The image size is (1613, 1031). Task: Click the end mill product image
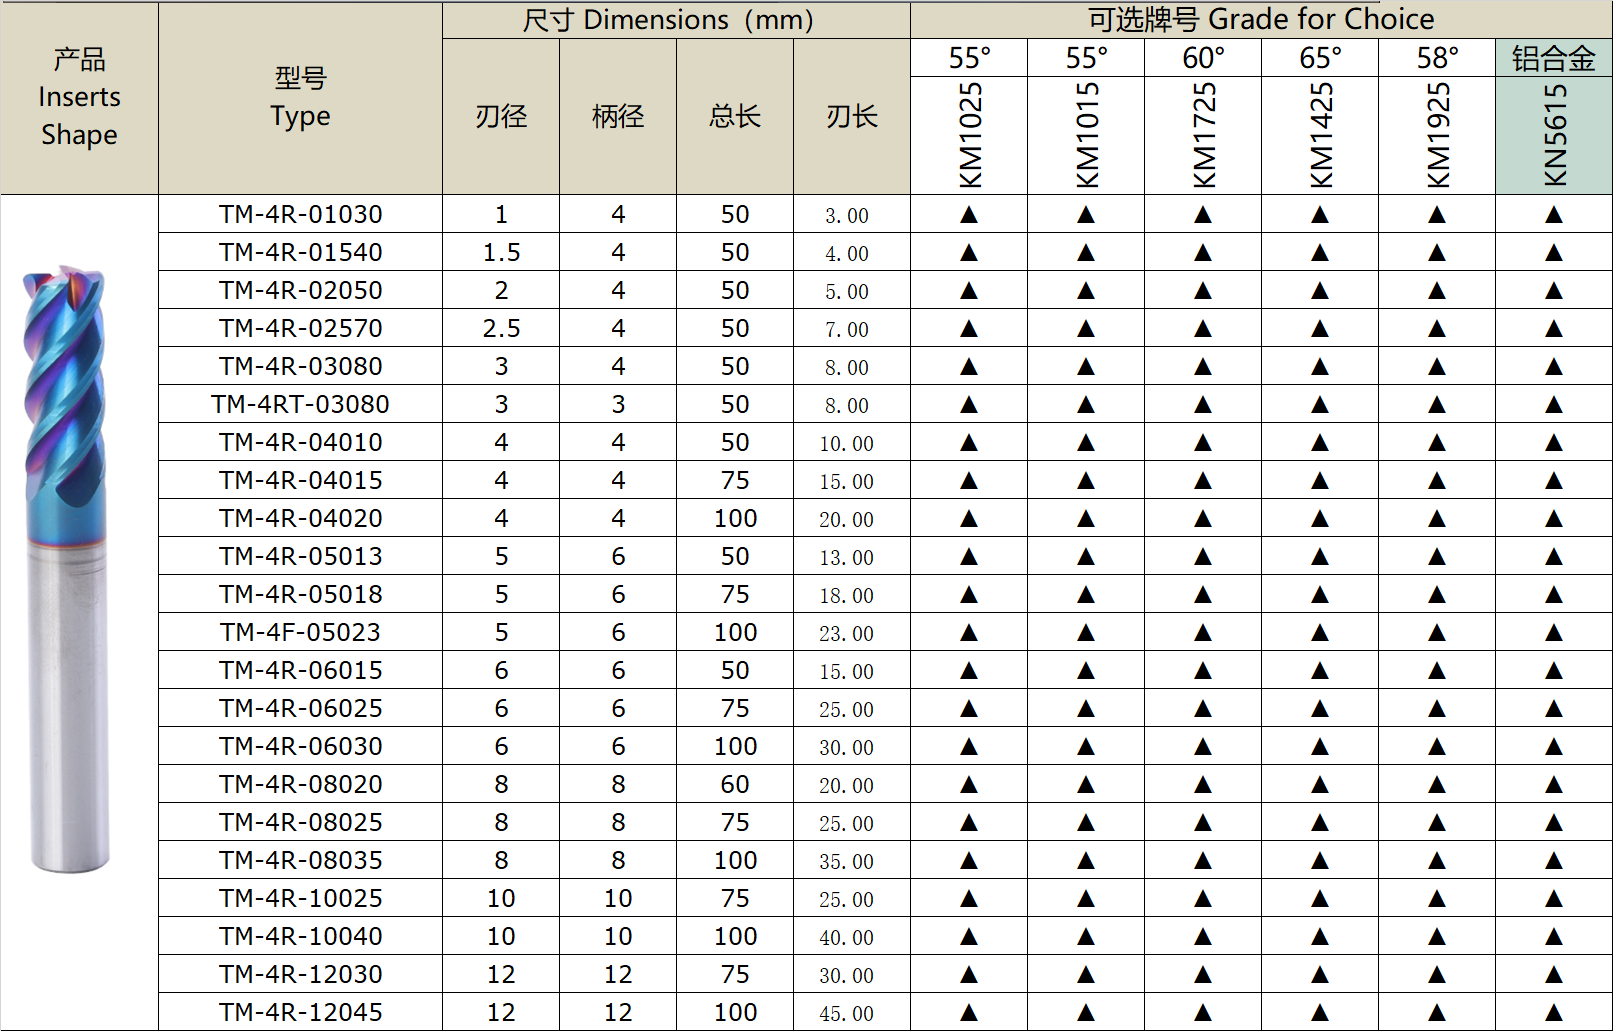tap(66, 568)
